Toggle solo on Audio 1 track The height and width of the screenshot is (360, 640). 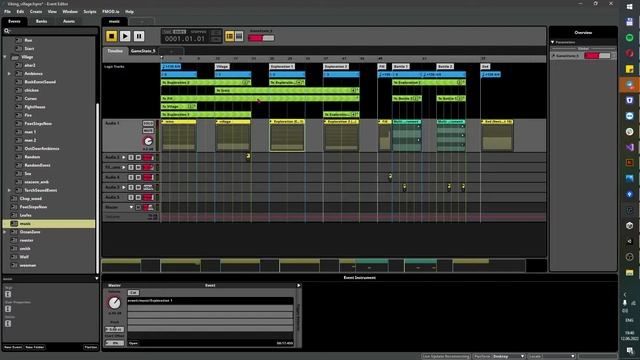[148, 123]
